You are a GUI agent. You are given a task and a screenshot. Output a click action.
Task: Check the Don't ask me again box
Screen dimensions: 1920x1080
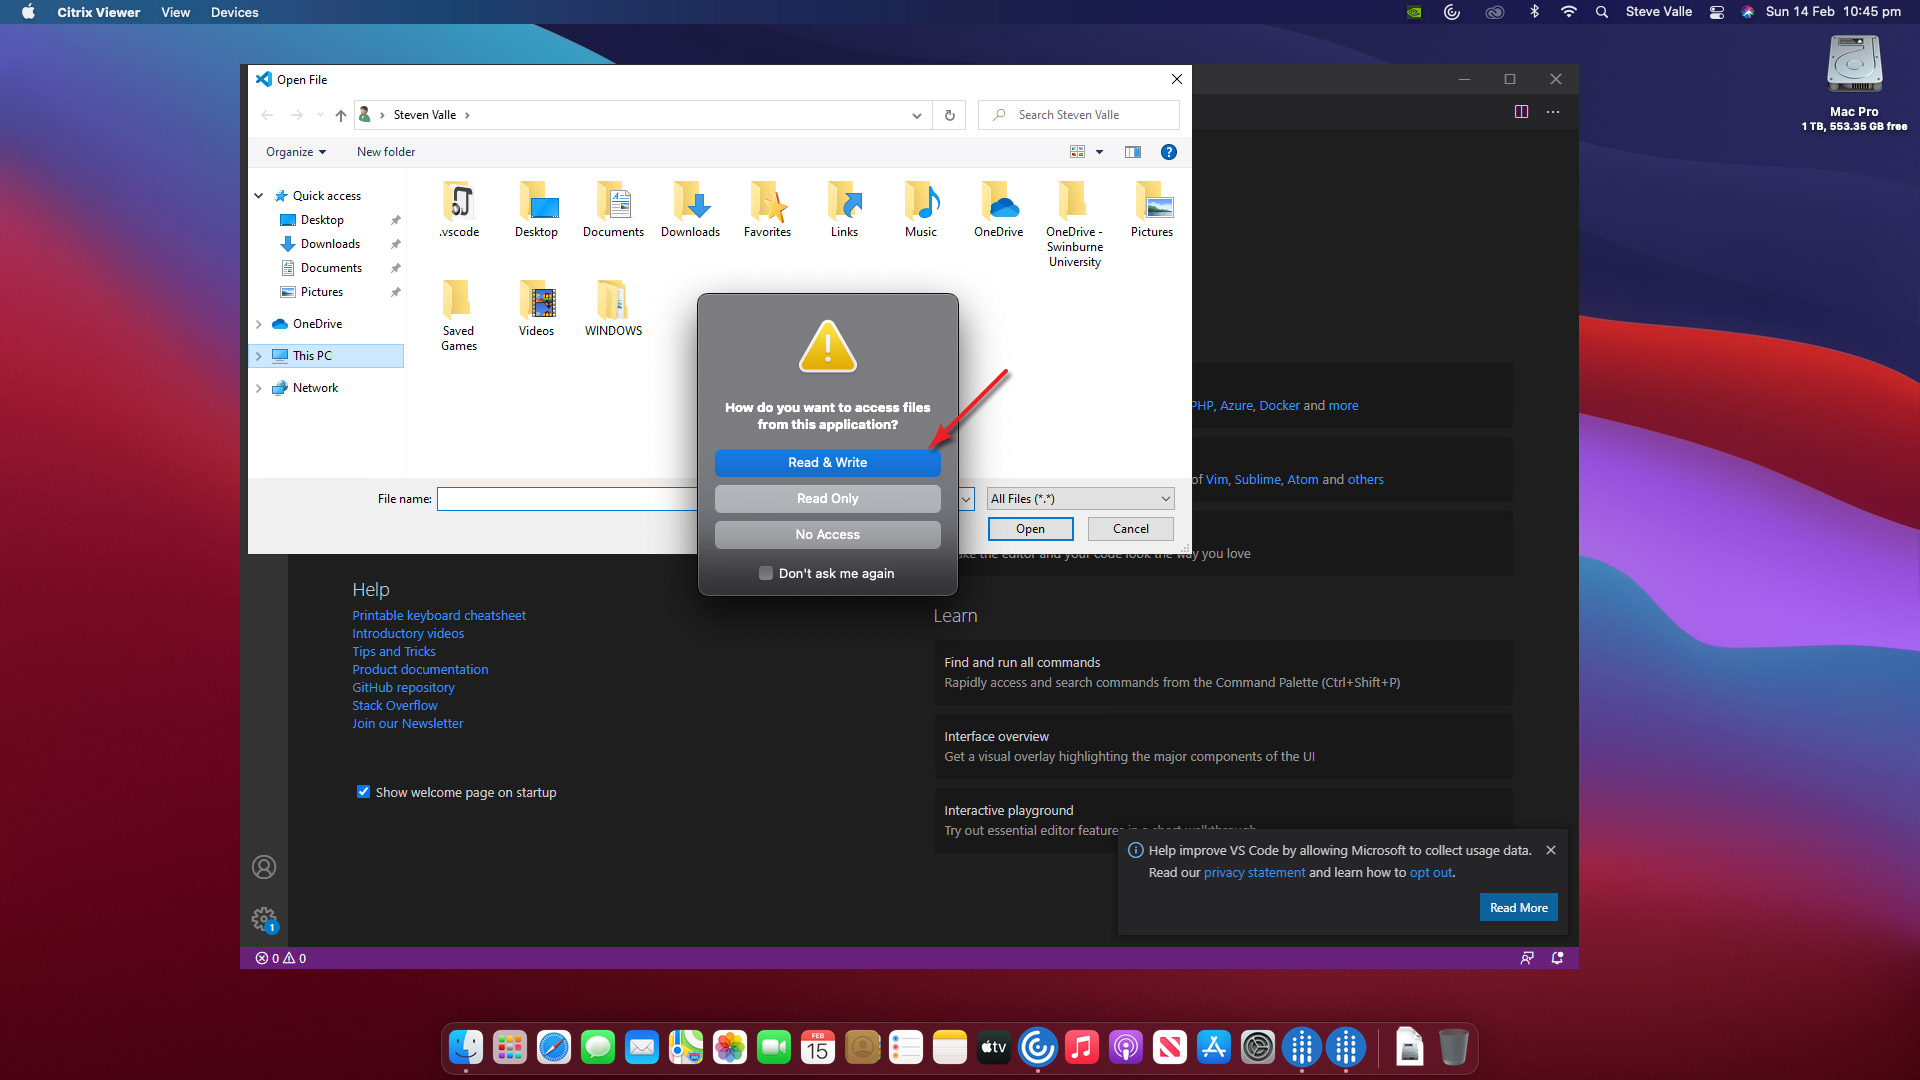tap(766, 573)
